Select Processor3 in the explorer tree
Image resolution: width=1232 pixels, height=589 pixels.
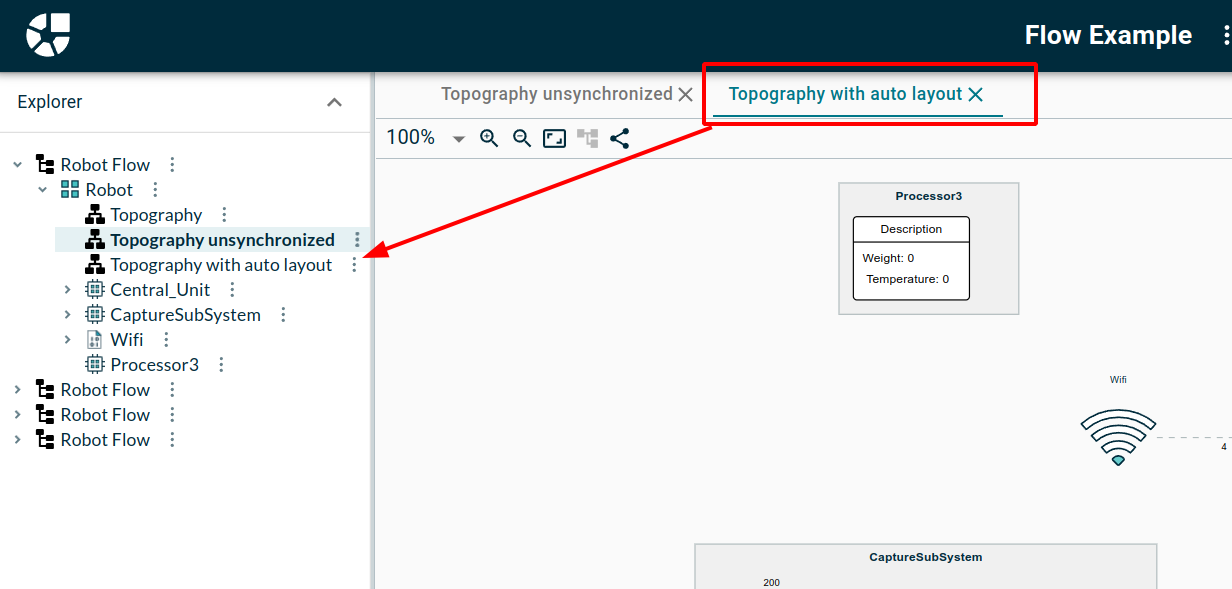(155, 365)
